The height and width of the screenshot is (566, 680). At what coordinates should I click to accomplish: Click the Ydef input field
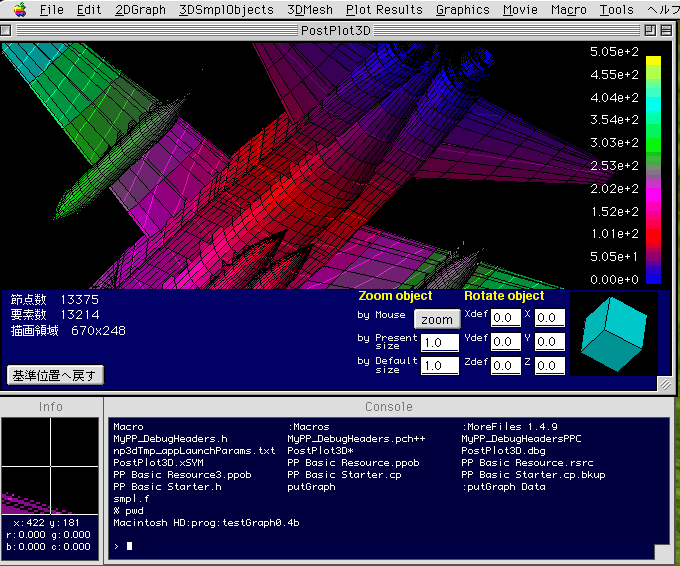point(506,342)
